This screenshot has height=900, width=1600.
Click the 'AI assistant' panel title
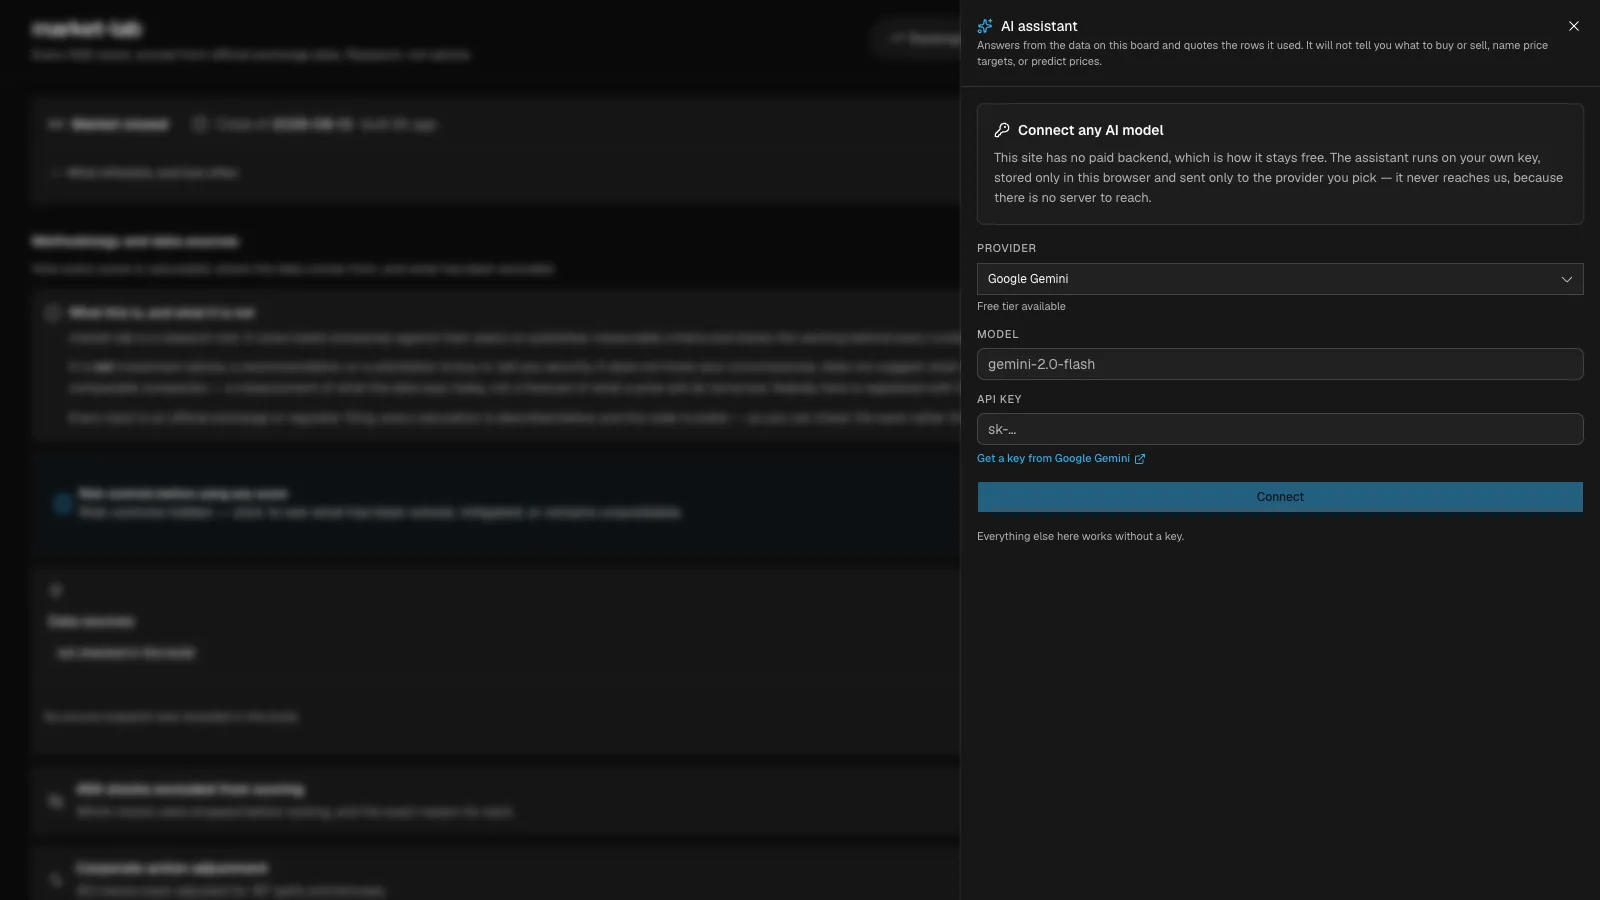click(1039, 26)
